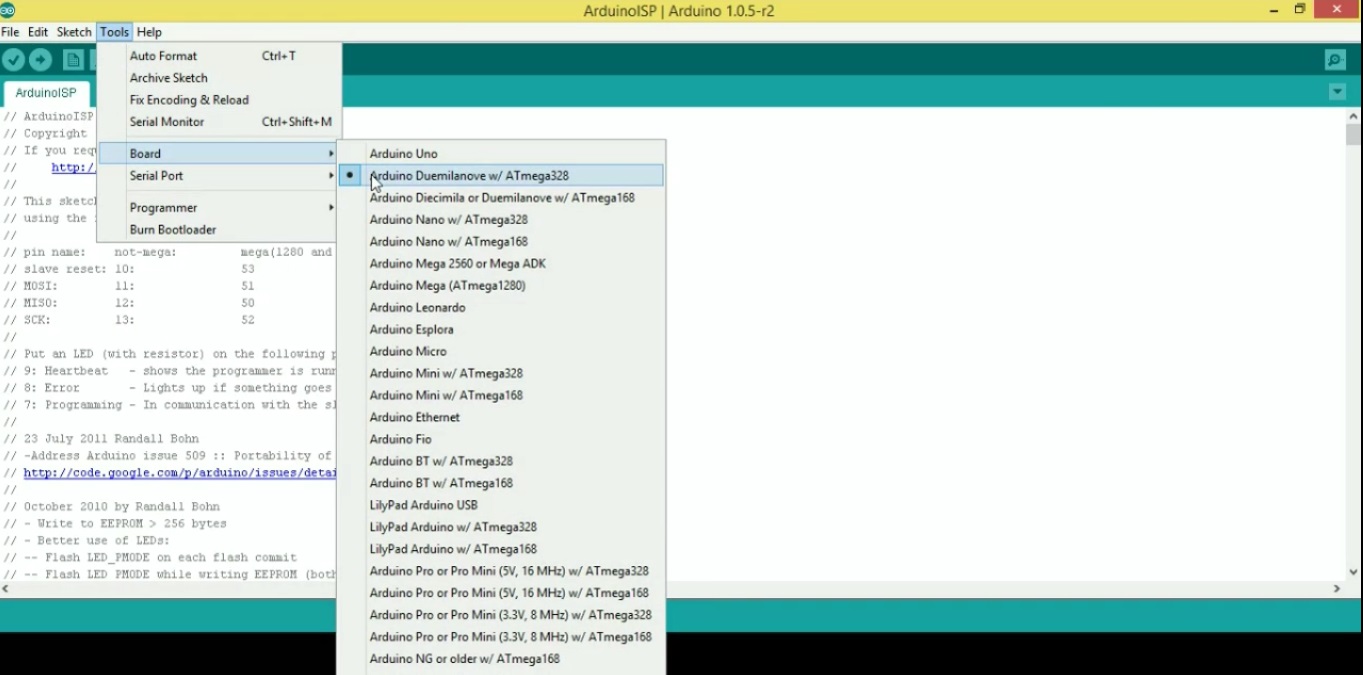Viewport: 1363px width, 675px height.
Task: Click the Verify checkmark icon
Action: tap(13, 60)
